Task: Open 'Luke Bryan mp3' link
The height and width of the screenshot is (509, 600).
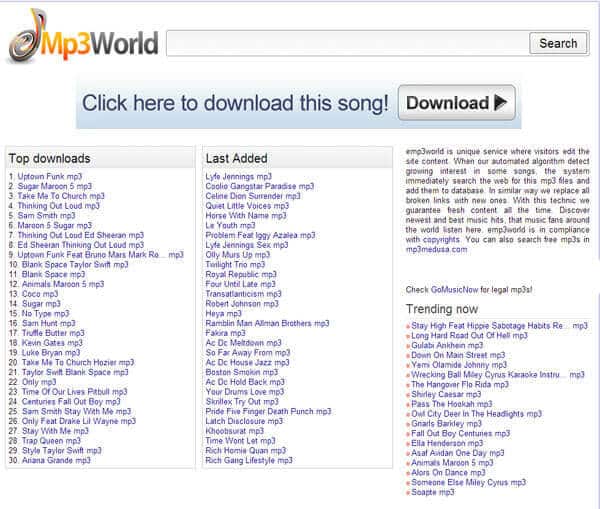Action: click(51, 352)
